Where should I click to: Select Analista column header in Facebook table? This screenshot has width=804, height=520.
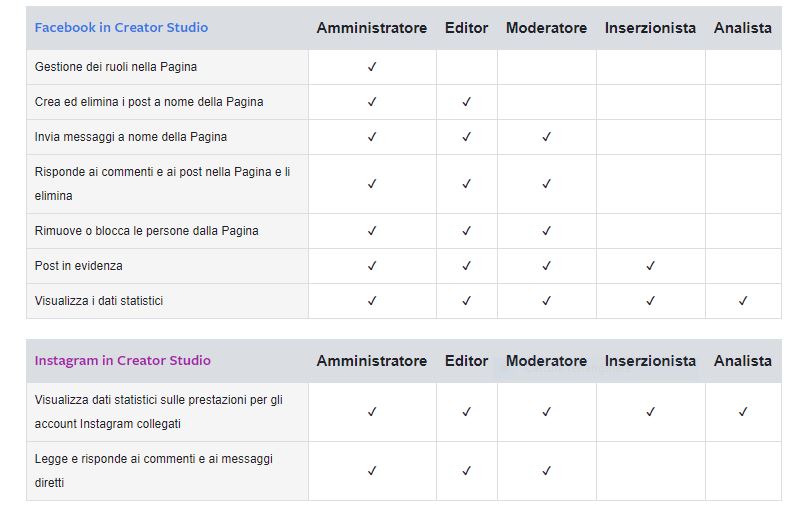(x=742, y=28)
